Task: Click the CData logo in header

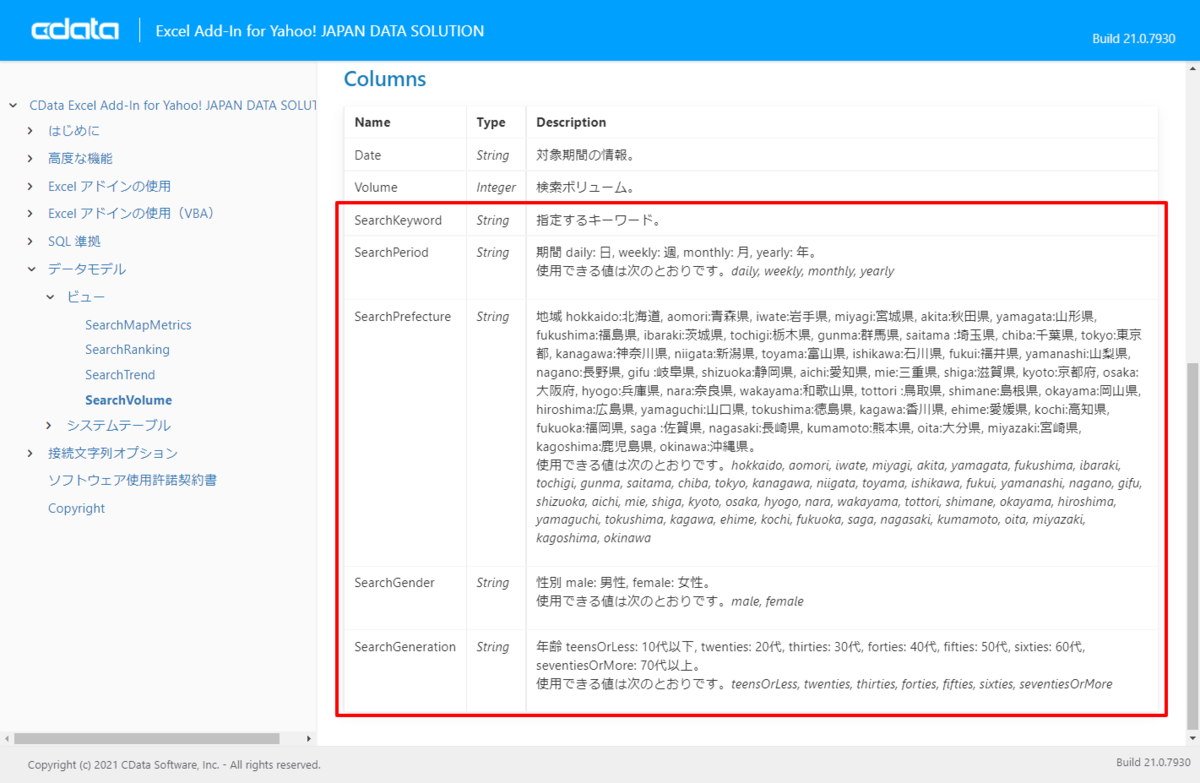Action: pos(76,31)
